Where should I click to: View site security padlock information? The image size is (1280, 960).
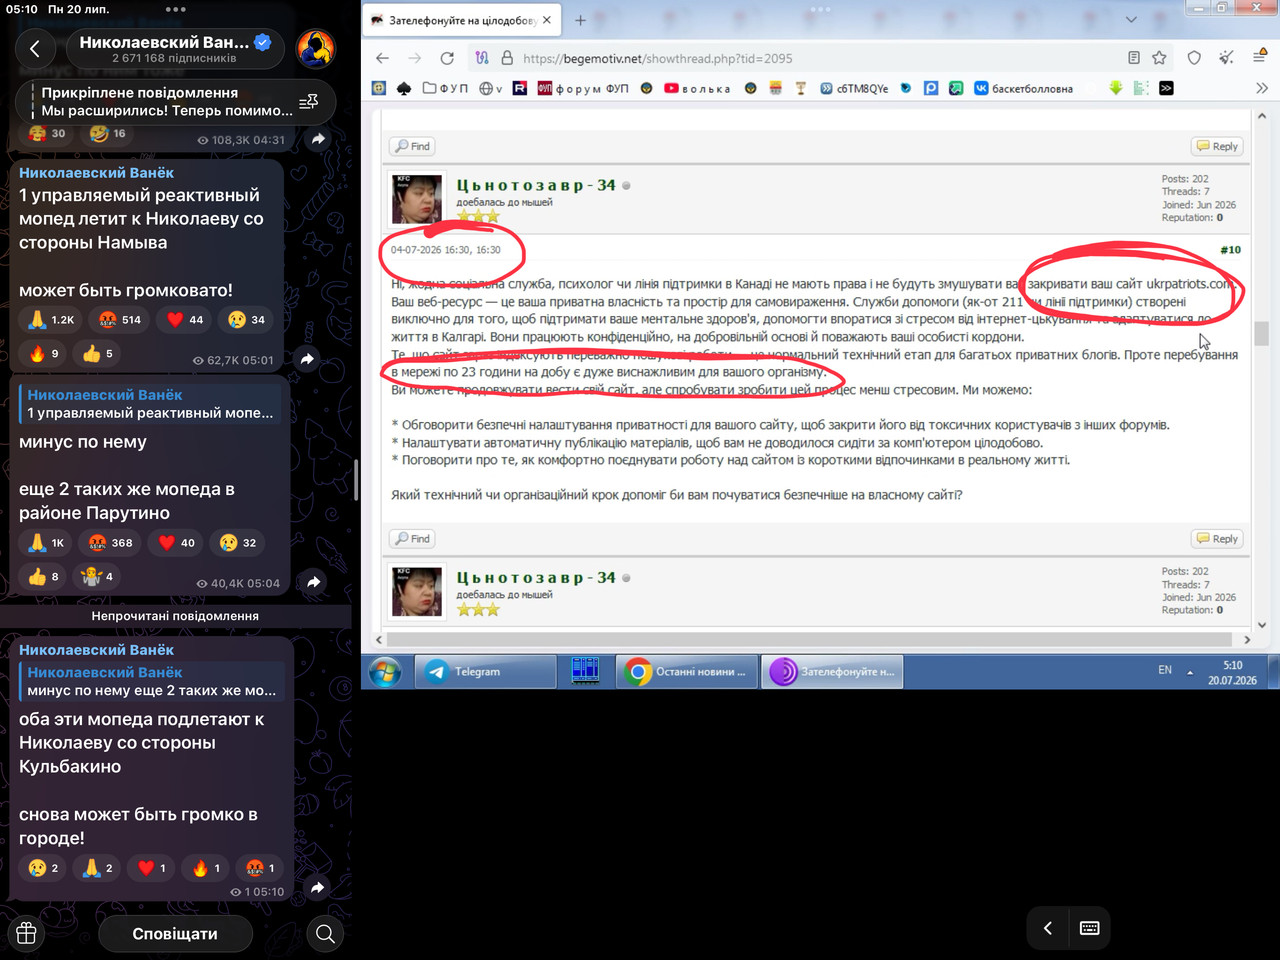pos(507,58)
